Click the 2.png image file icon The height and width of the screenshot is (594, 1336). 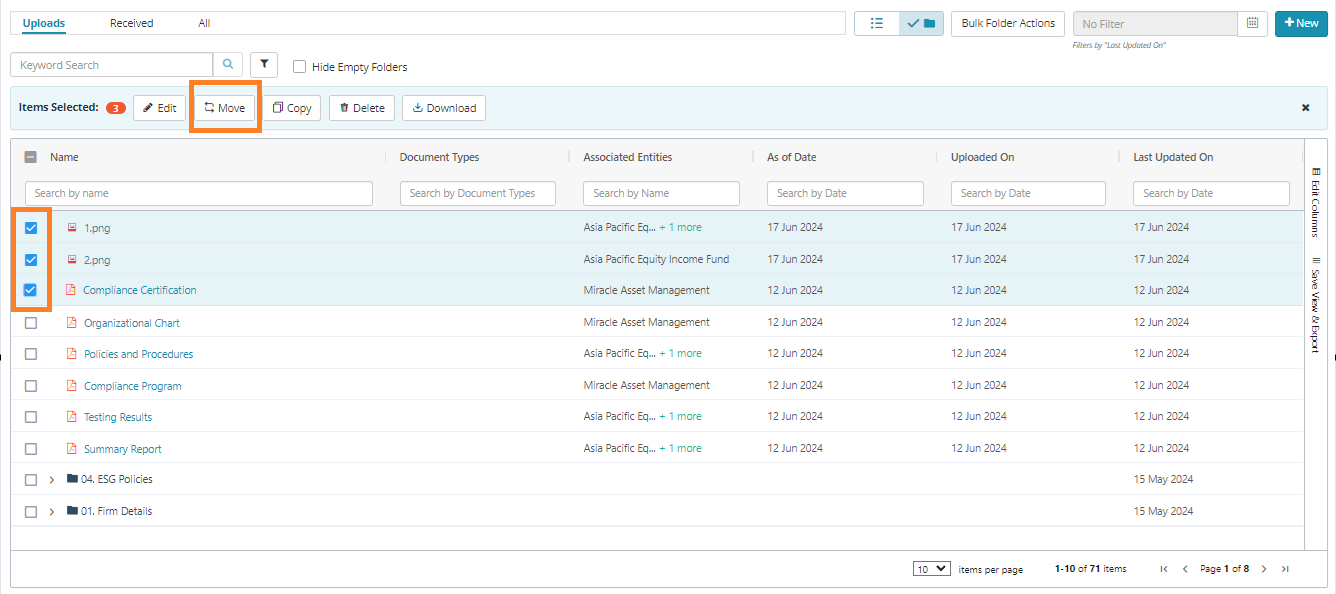(x=72, y=259)
